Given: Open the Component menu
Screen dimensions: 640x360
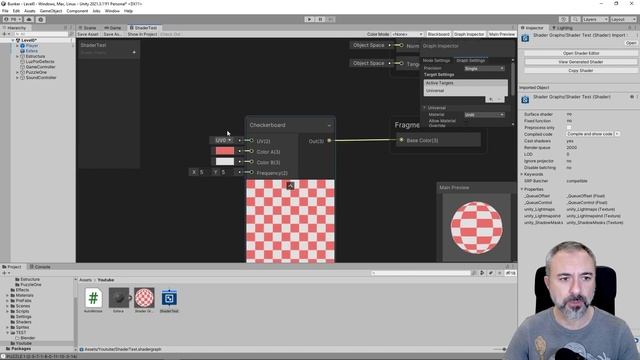Looking at the screenshot, I should click(77, 11).
